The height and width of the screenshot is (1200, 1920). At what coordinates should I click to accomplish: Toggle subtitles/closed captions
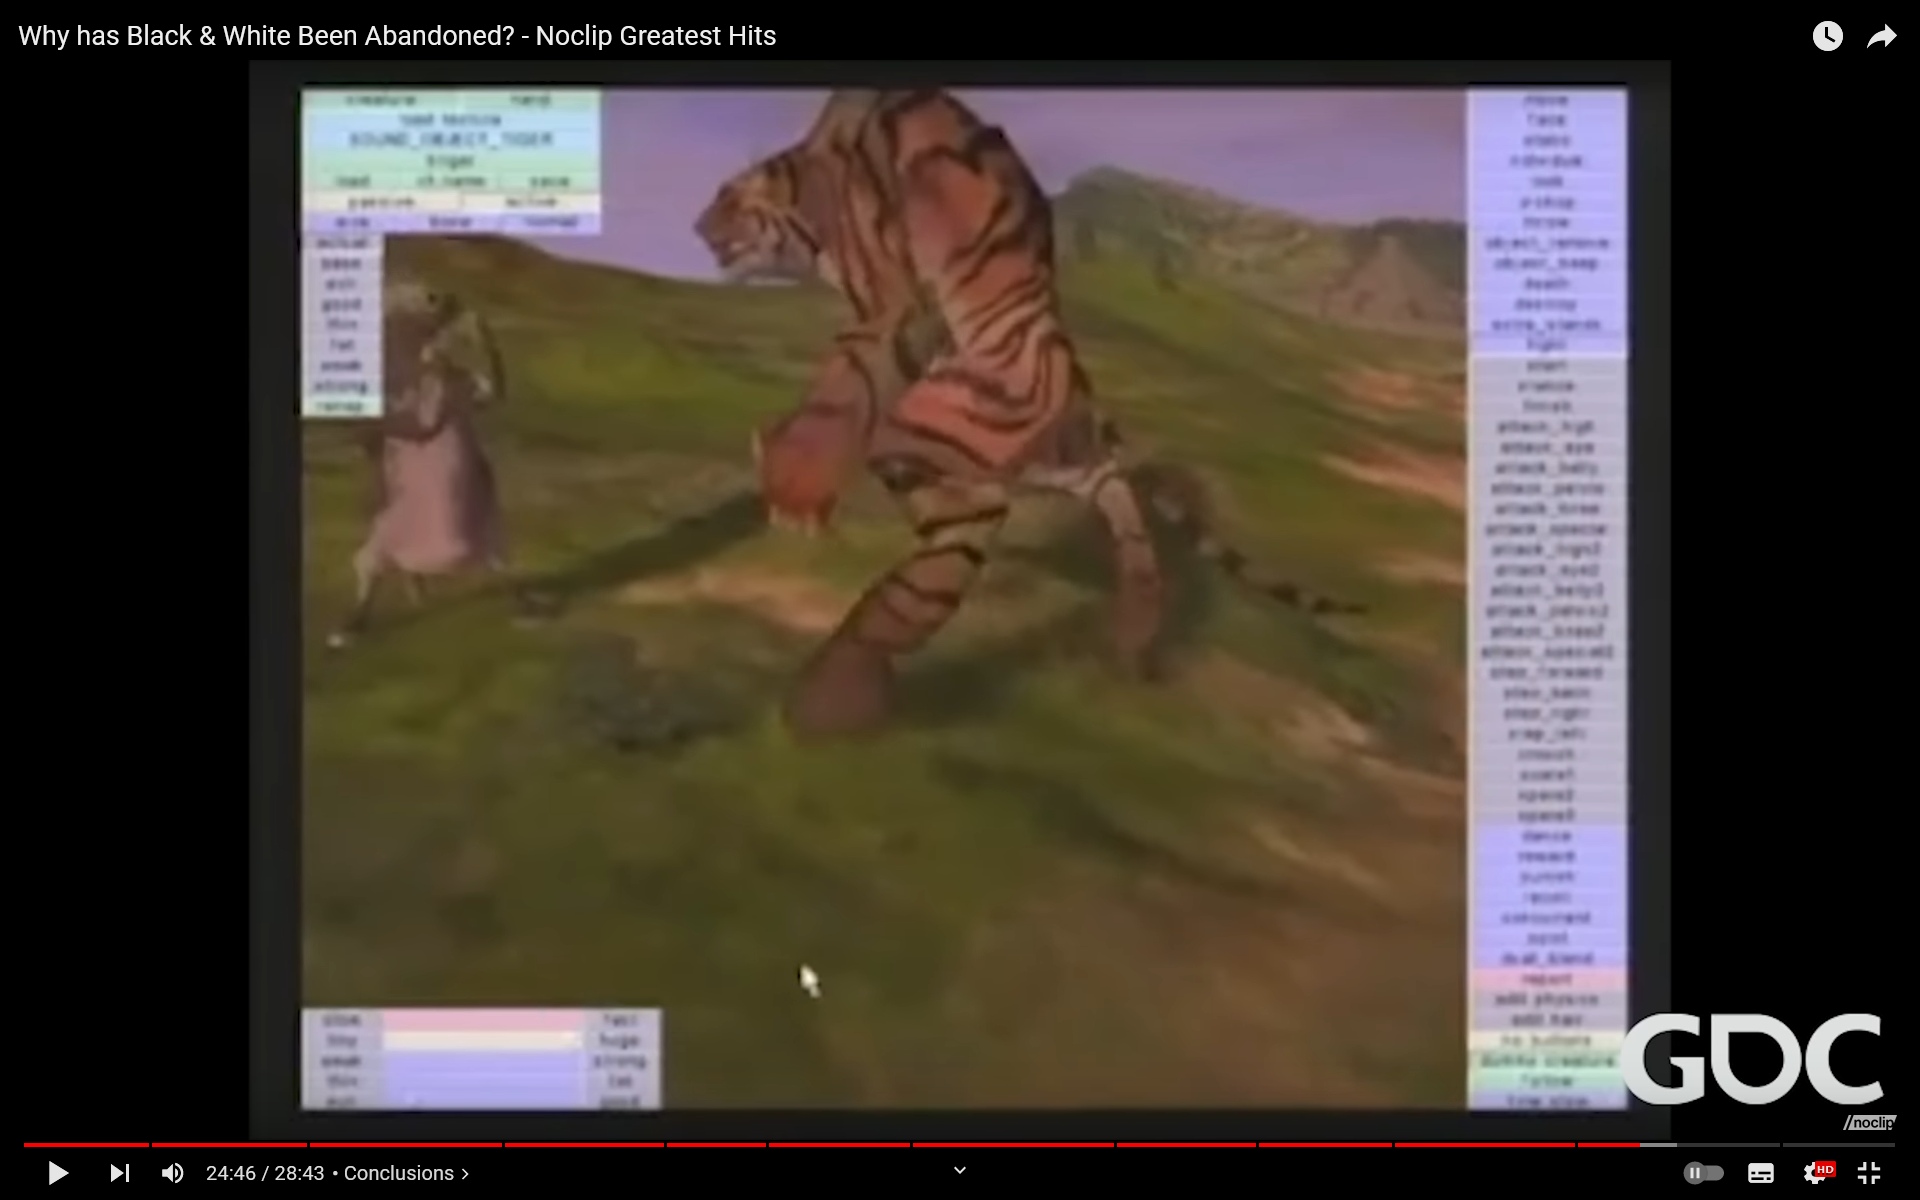click(1761, 1173)
